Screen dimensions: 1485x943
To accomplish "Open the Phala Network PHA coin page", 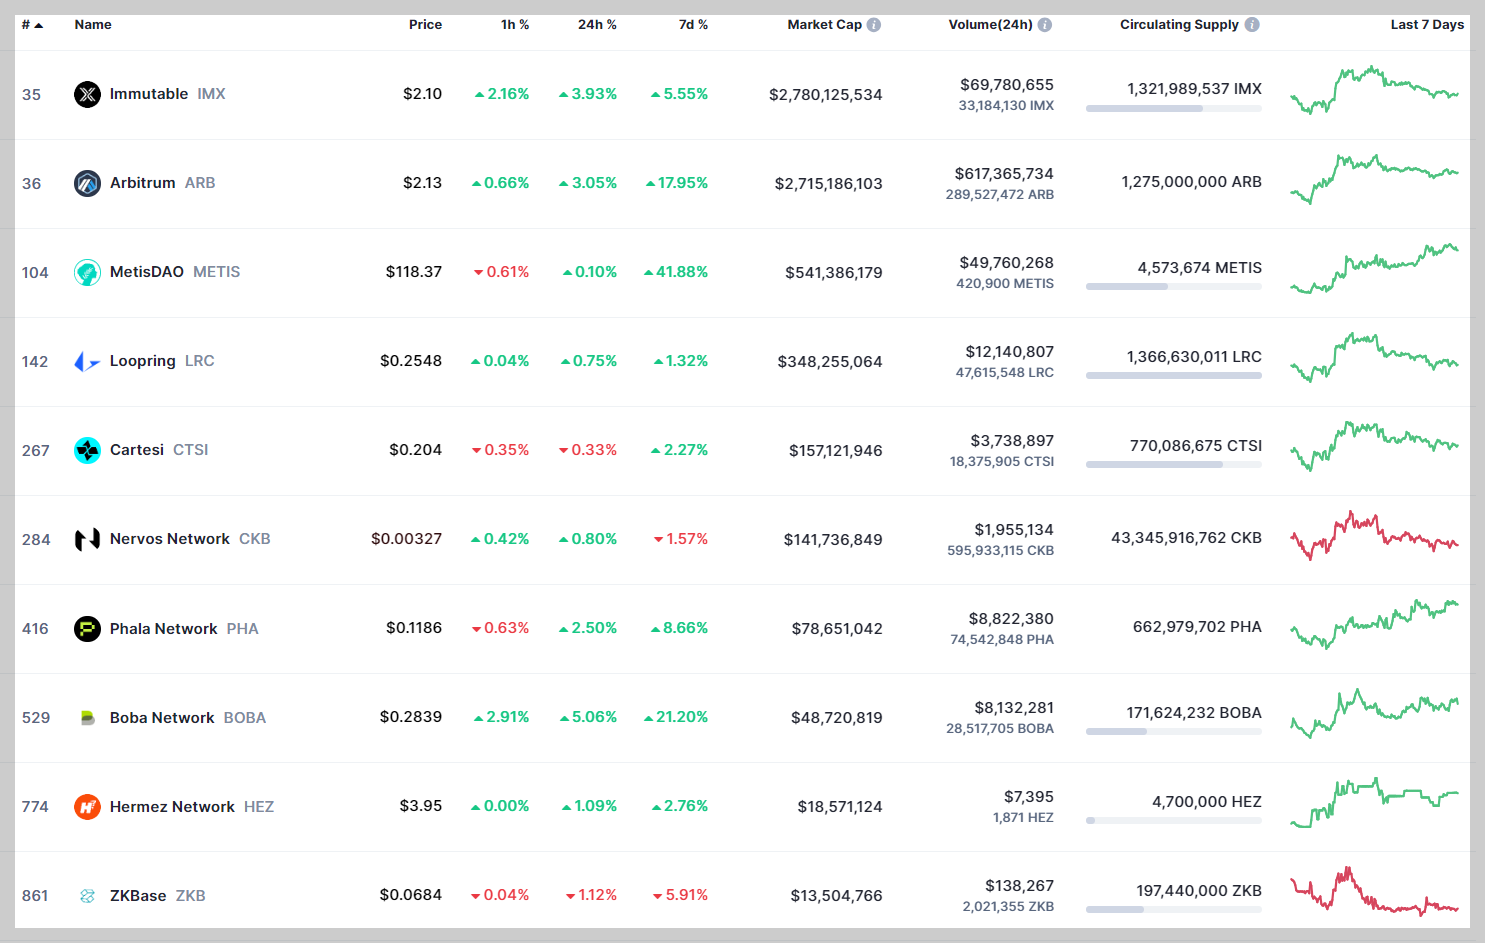I will [x=184, y=628].
